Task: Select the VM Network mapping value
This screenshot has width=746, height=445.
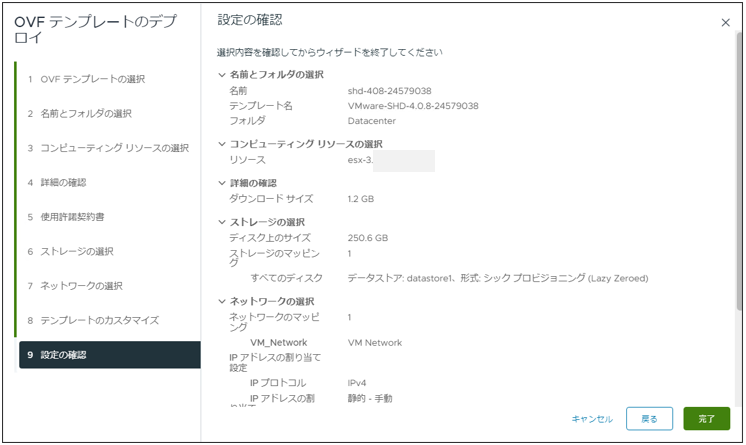Action: pos(375,343)
